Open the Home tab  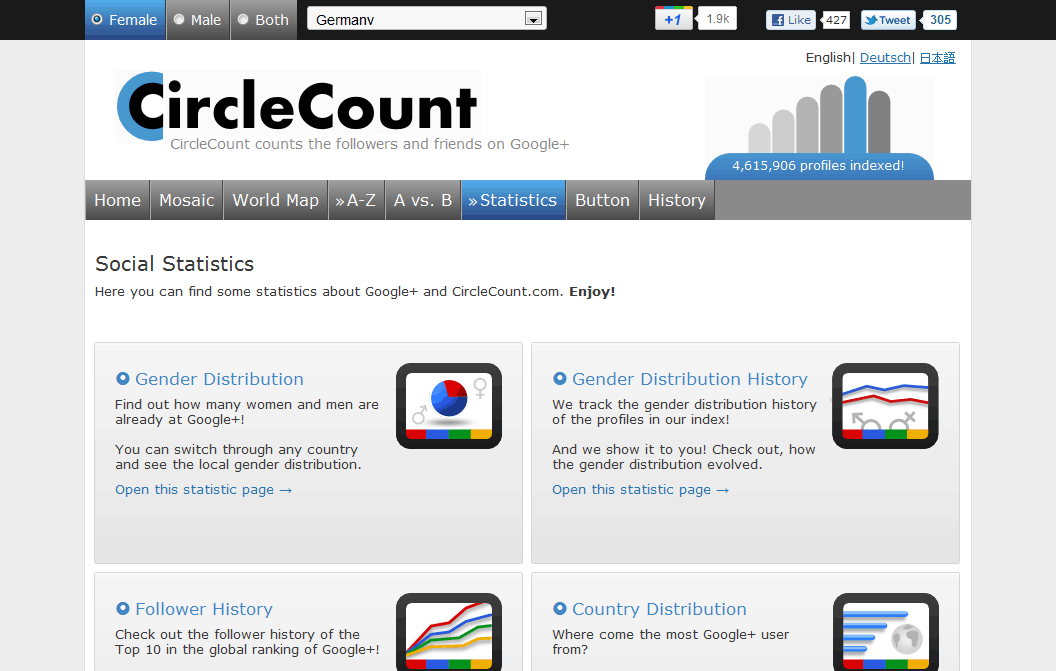[117, 200]
